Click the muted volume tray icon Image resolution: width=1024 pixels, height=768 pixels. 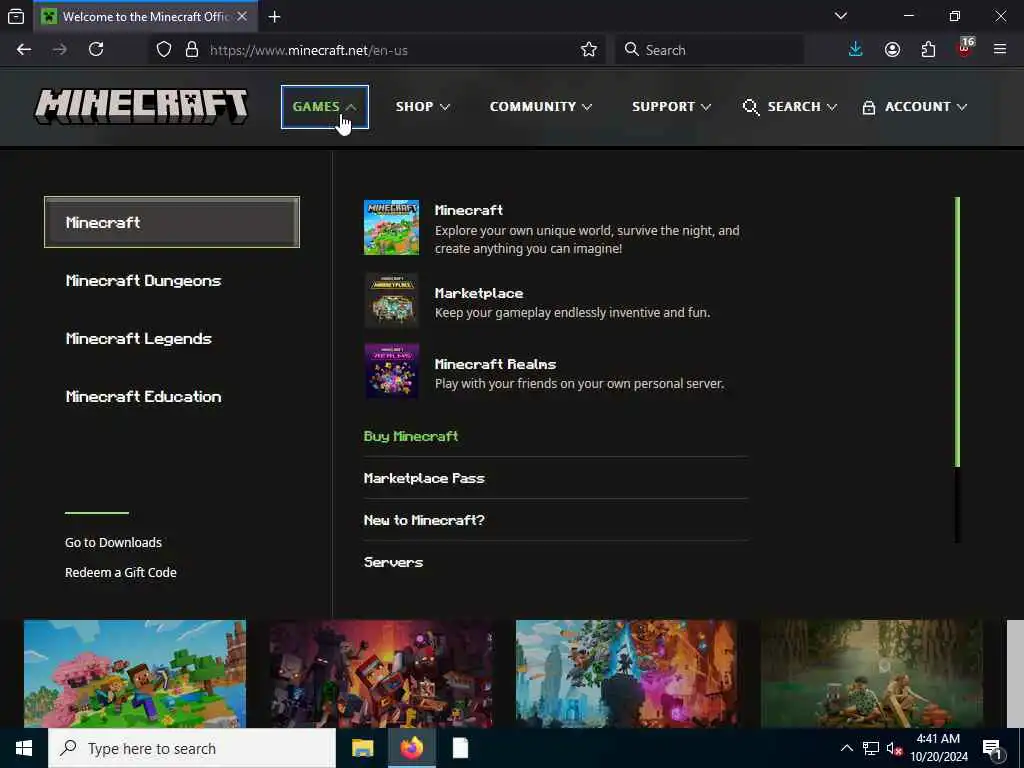coord(894,748)
